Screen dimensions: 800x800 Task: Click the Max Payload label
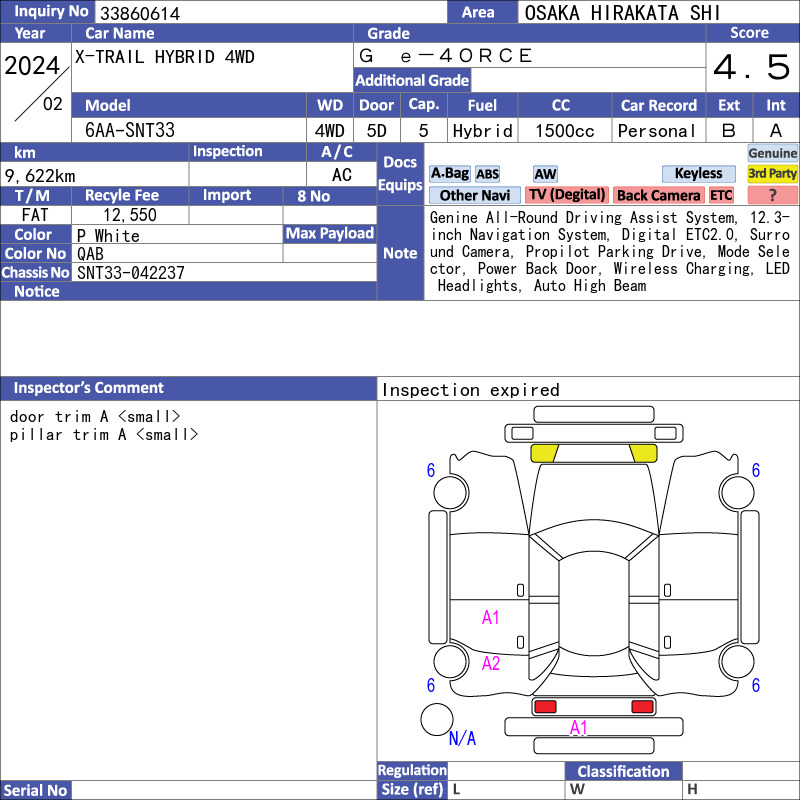tap(330, 234)
